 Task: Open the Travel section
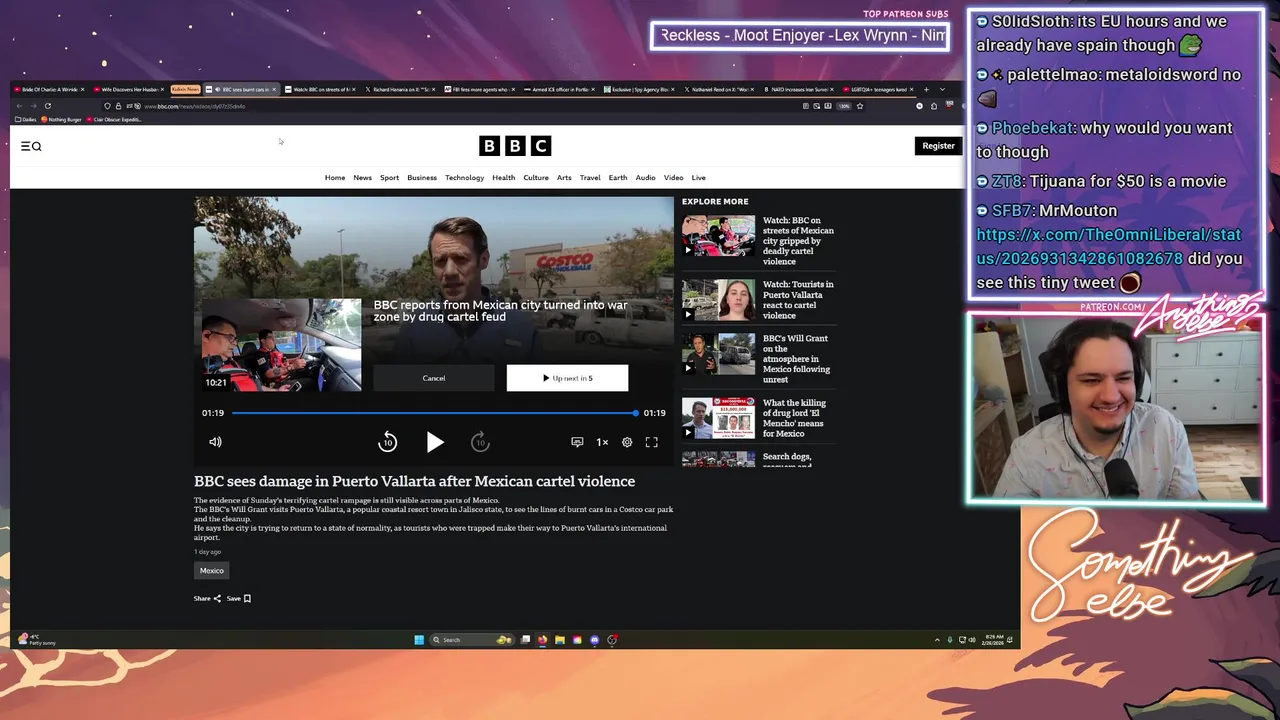coord(590,178)
